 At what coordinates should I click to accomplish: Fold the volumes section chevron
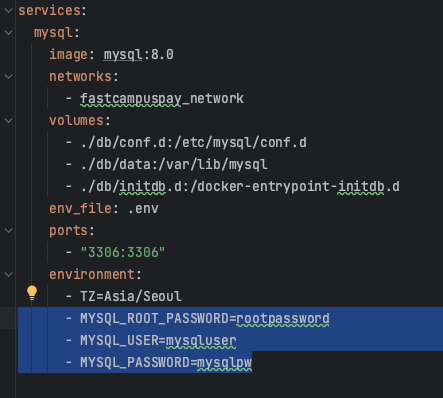pos(8,121)
